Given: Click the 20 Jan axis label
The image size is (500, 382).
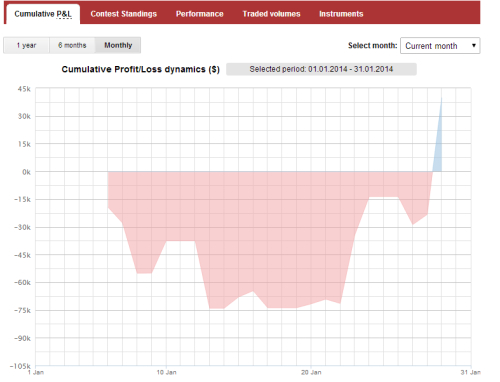Looking at the screenshot, I should pos(311,372).
